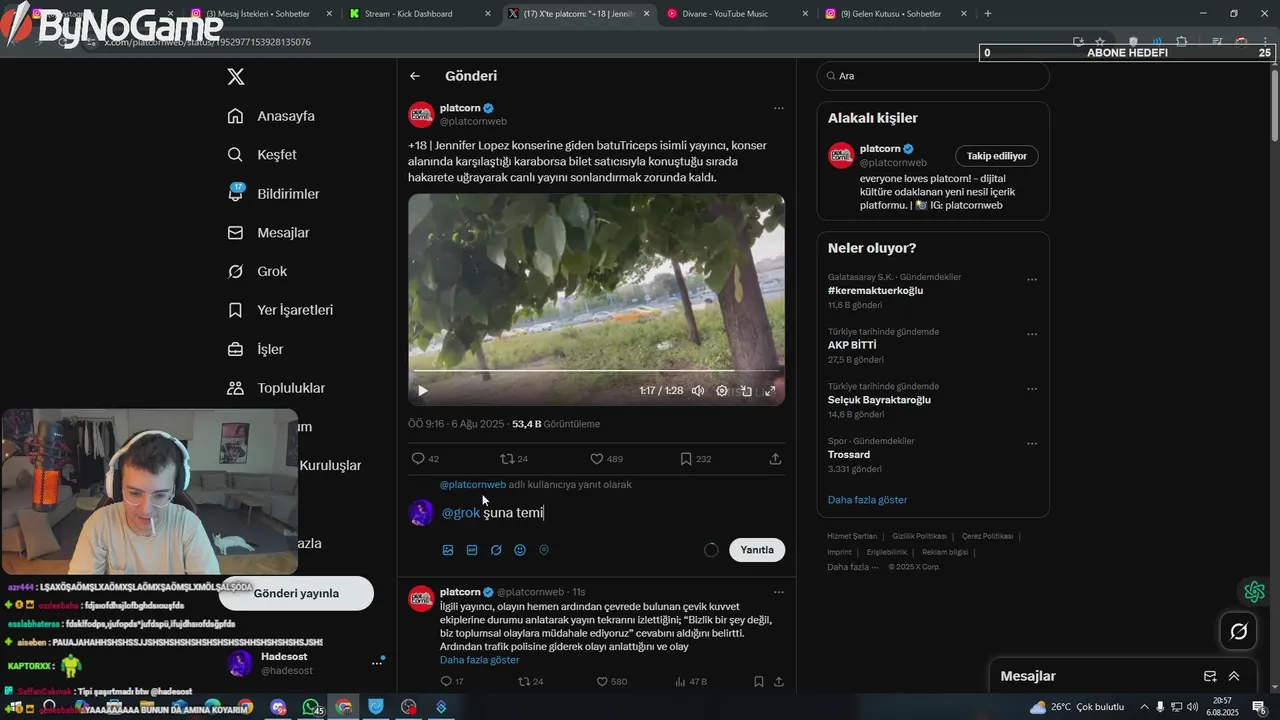Open options for Trossard trend
1280x720 pixels.
point(1032,444)
